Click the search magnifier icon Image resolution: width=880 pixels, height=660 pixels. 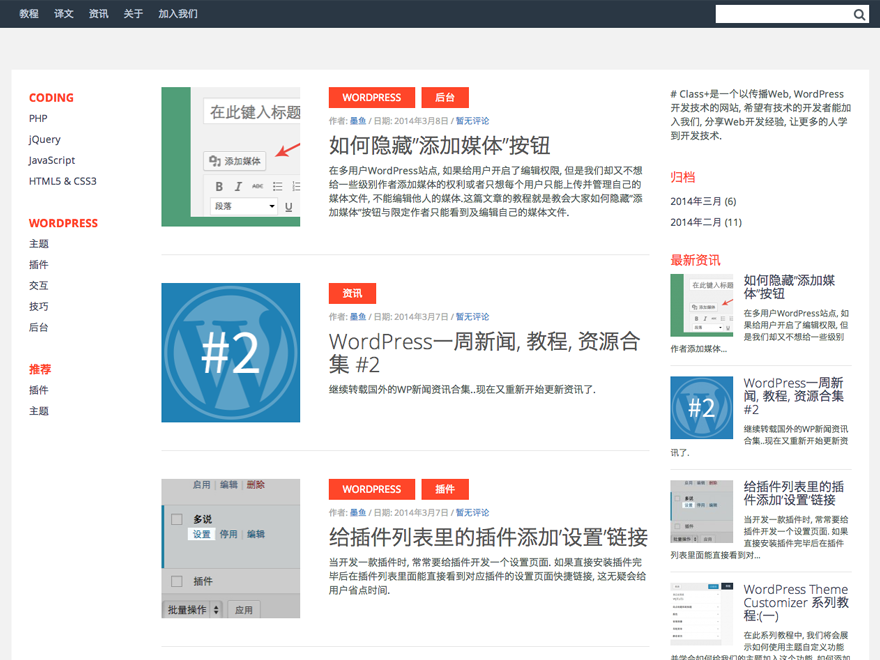tap(859, 14)
